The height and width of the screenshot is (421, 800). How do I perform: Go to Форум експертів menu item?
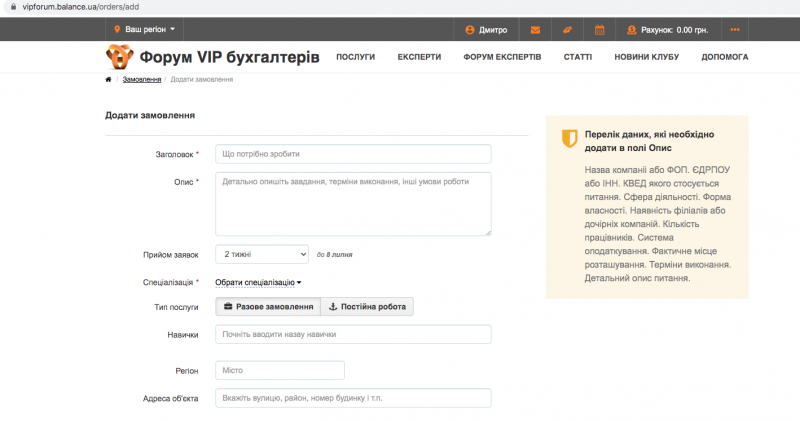click(x=502, y=57)
